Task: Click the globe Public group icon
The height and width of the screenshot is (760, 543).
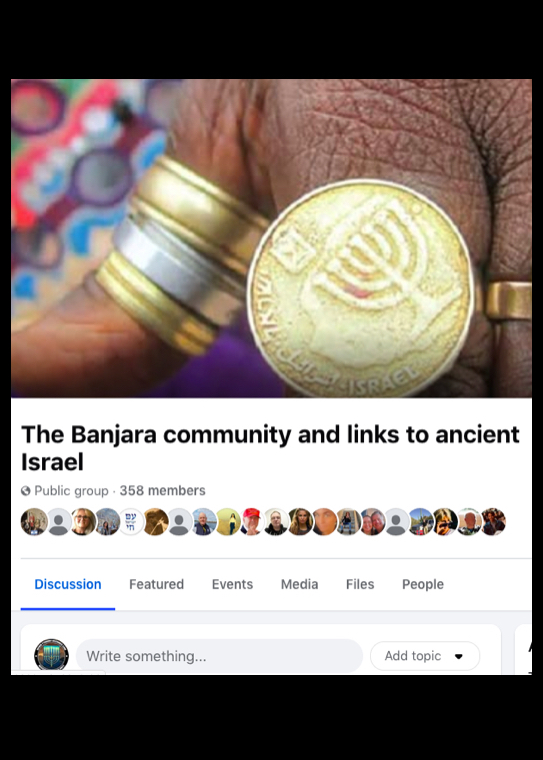Action: [25, 491]
